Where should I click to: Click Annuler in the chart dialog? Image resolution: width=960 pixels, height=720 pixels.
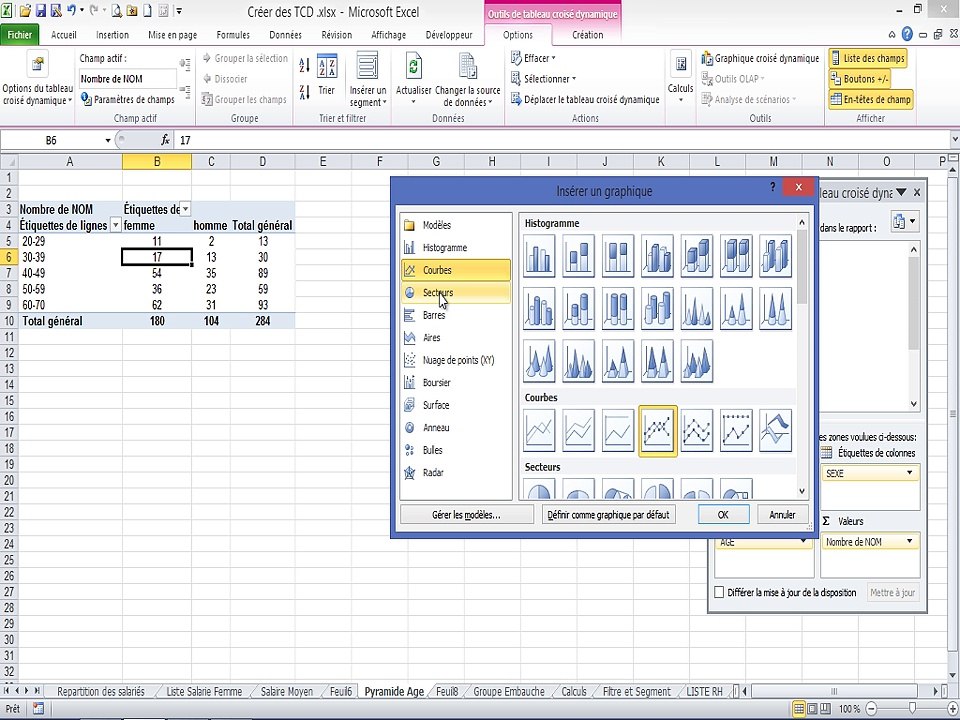(x=782, y=514)
